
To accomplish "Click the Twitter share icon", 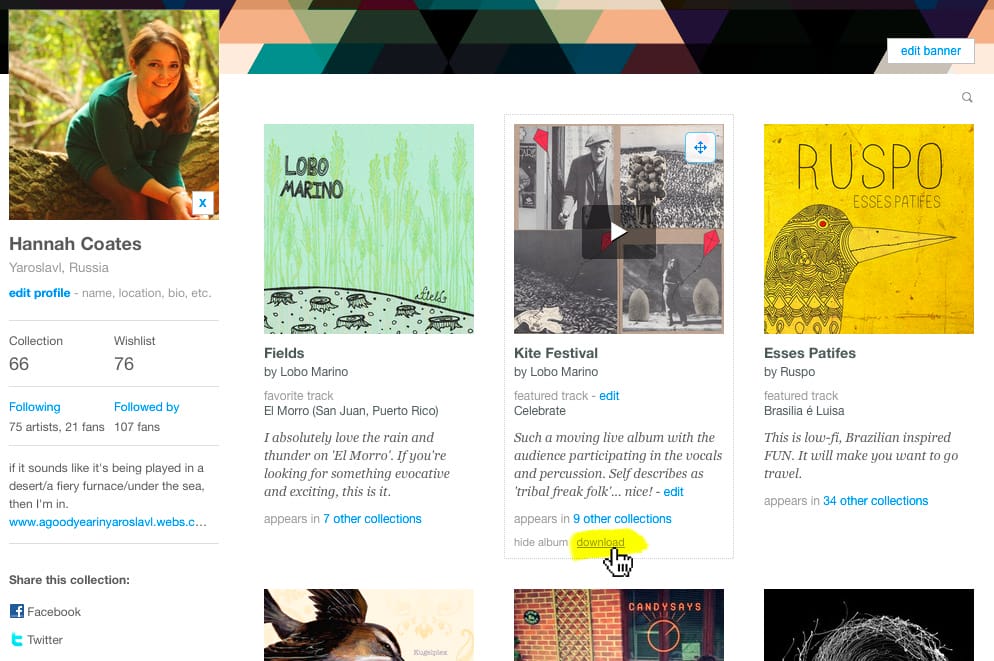I will 16,639.
